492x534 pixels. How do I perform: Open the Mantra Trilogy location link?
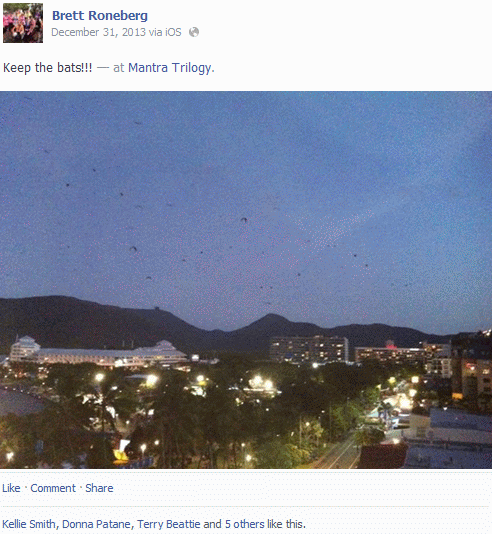pyautogui.click(x=170, y=67)
